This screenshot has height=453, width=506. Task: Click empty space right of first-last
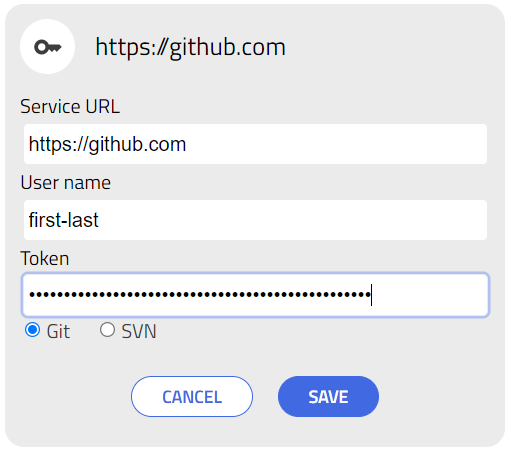(x=293, y=220)
